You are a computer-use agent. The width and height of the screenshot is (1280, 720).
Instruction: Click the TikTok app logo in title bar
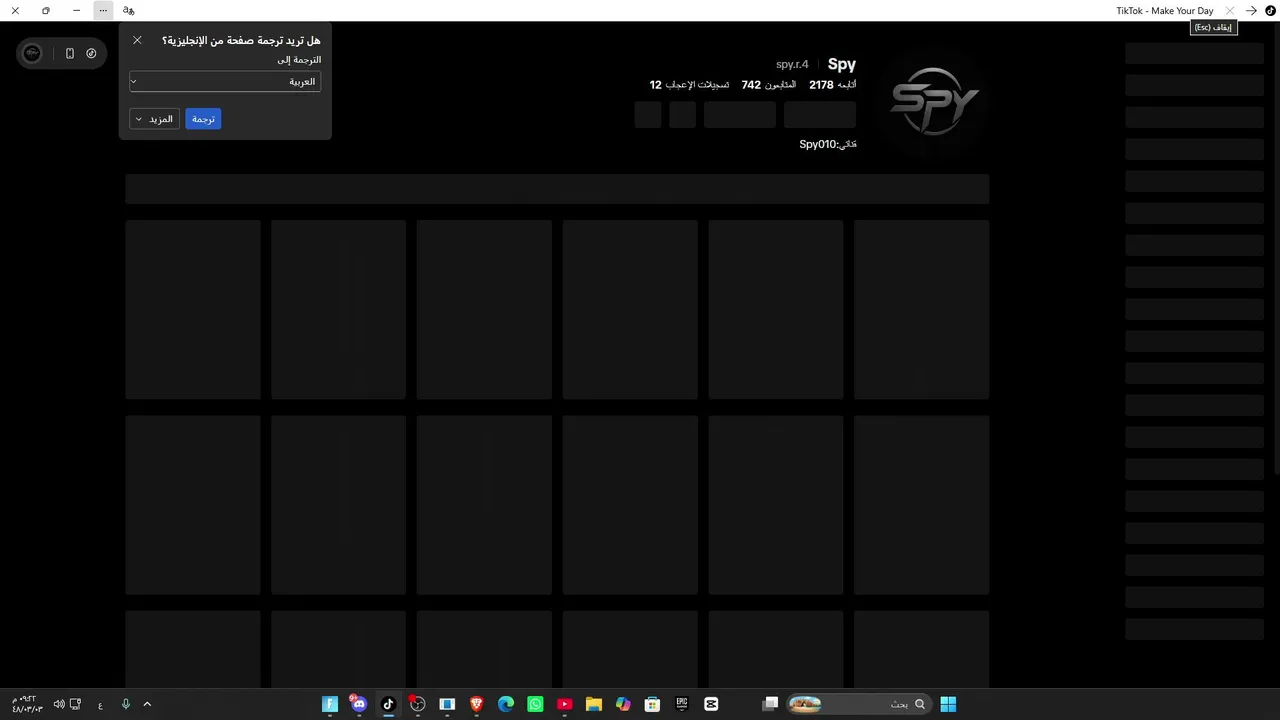click(x=1271, y=10)
